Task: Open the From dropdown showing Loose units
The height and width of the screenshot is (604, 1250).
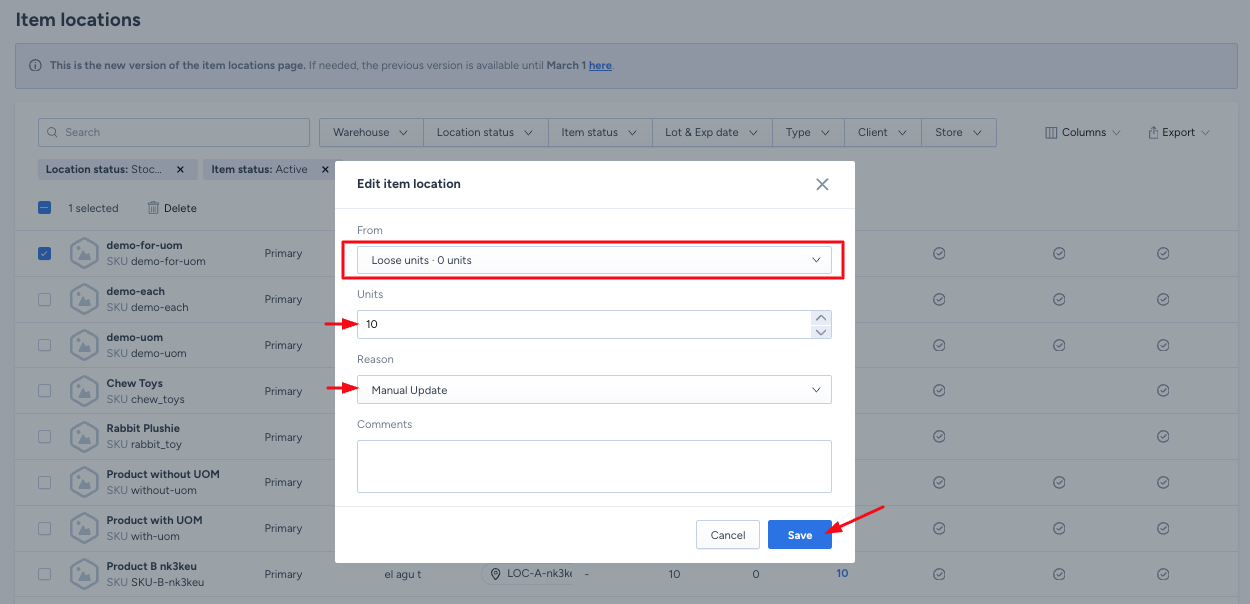Action: [594, 260]
